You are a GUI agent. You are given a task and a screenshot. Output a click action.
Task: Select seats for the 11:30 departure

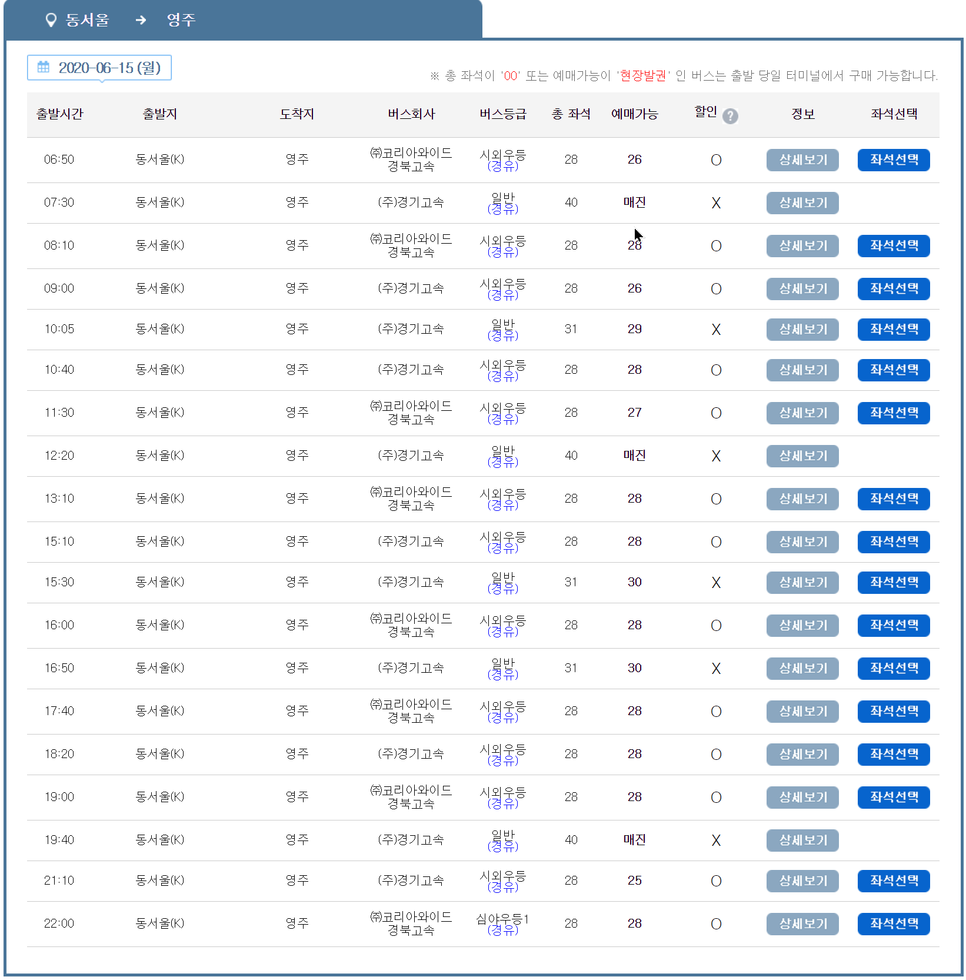(894, 413)
